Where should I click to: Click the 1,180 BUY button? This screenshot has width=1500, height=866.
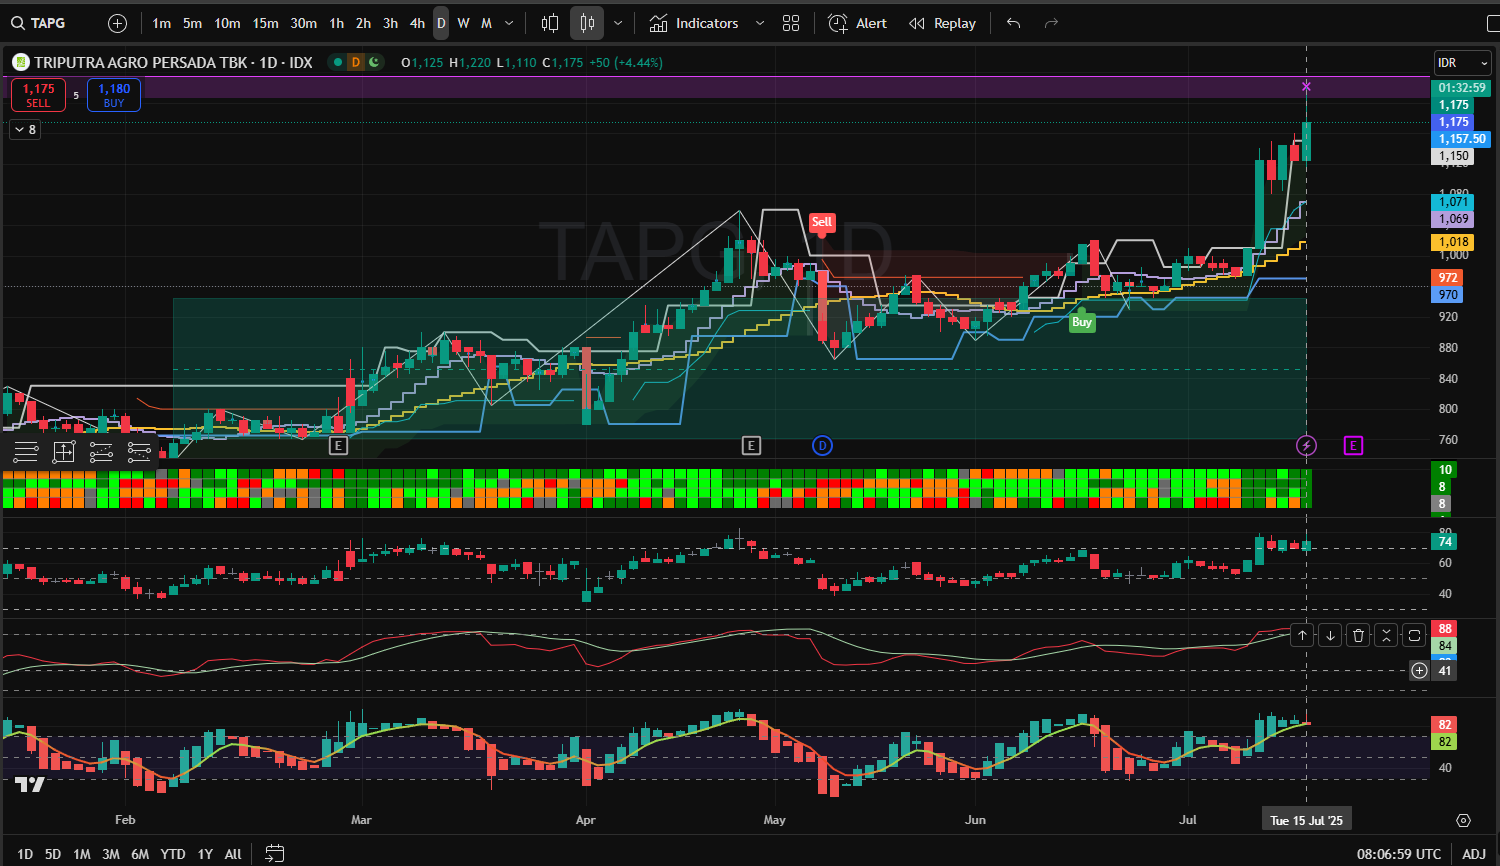[114, 95]
